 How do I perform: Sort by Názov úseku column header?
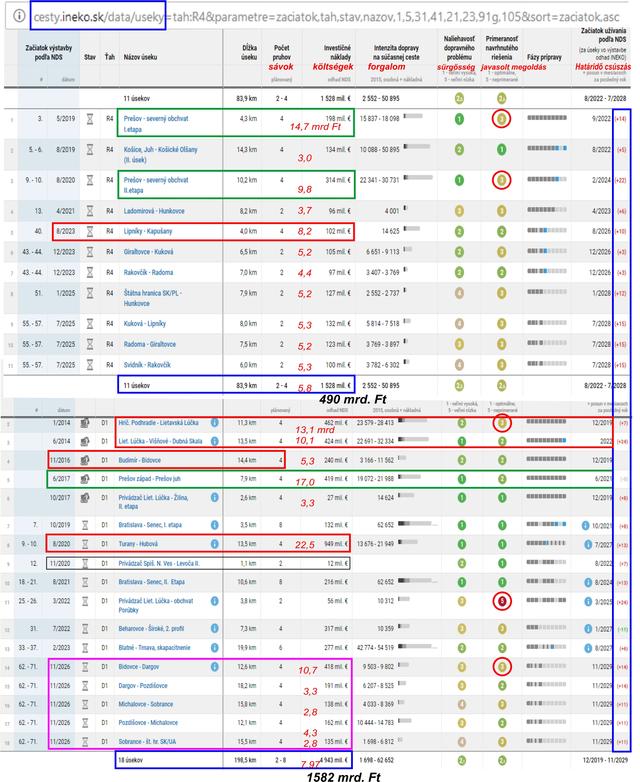tap(140, 57)
